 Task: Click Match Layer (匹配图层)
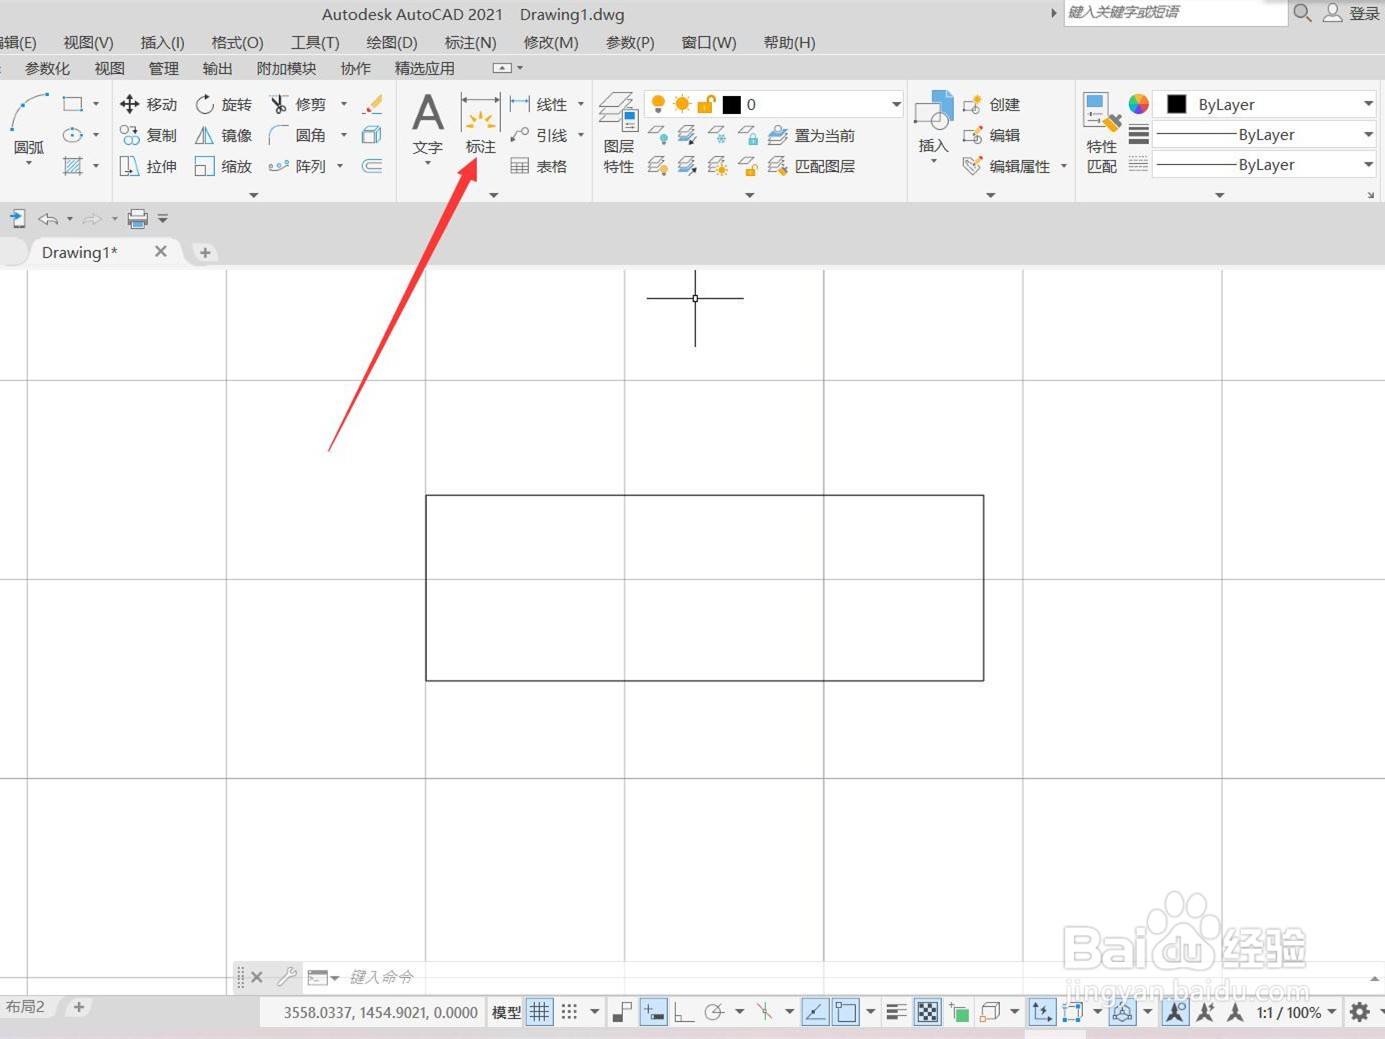pos(811,166)
